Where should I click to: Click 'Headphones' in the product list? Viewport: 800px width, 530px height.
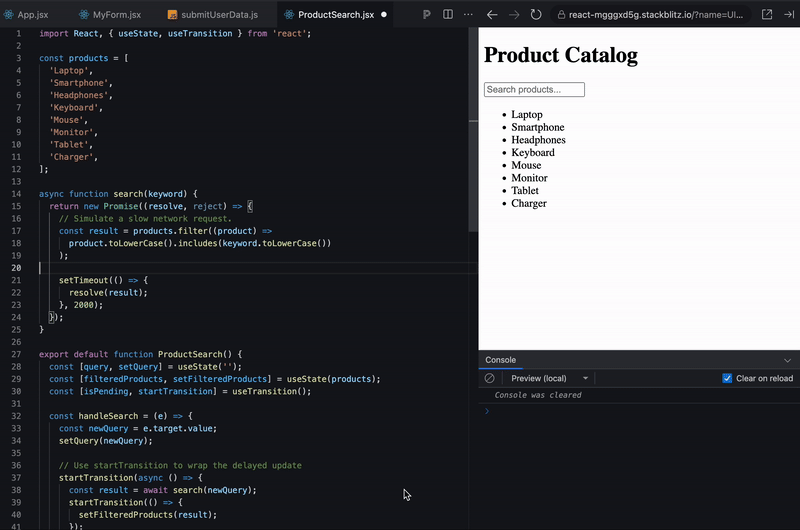(538, 140)
